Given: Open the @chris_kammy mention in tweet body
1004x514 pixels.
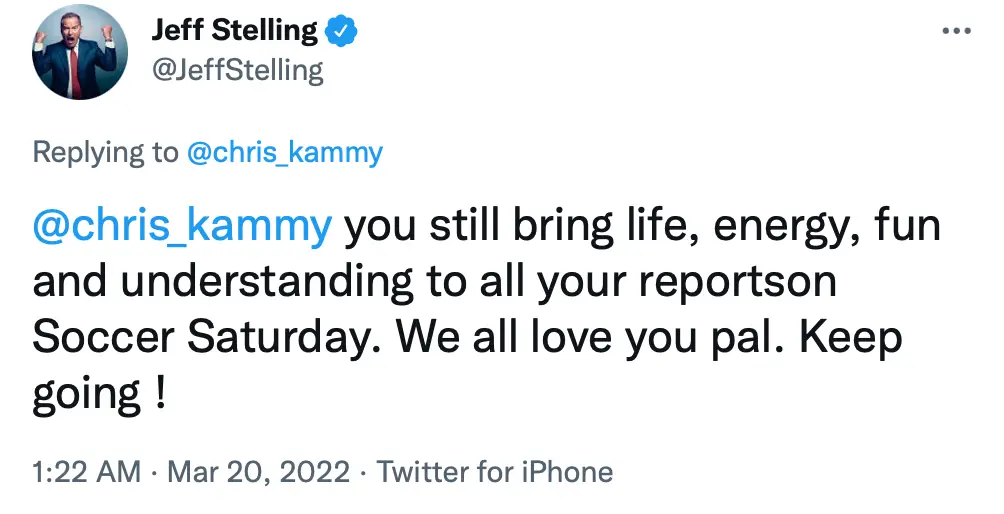Looking at the screenshot, I should click(x=182, y=228).
